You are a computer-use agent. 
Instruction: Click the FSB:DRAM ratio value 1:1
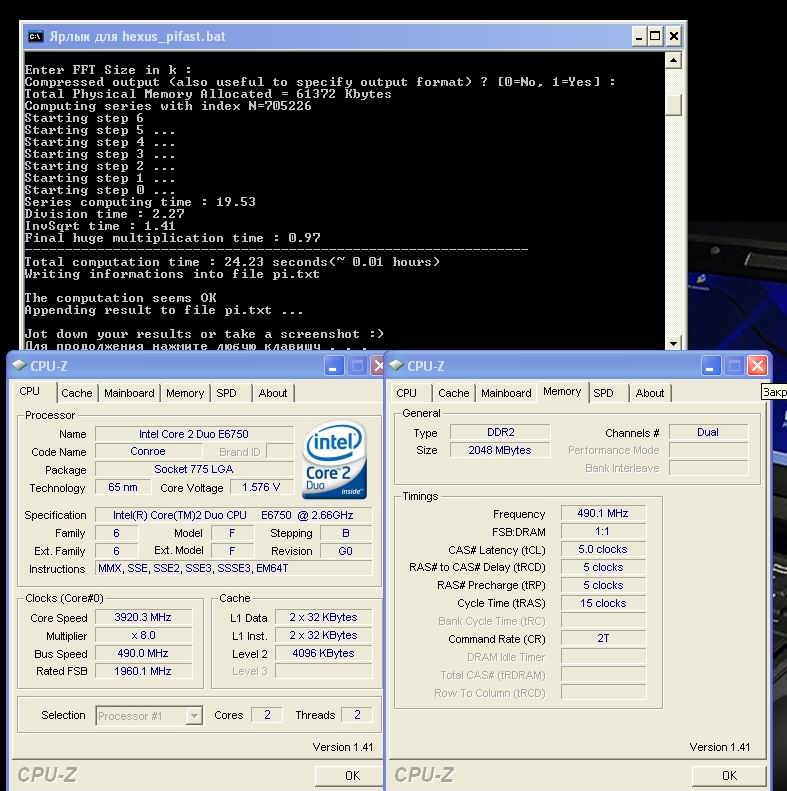603,531
